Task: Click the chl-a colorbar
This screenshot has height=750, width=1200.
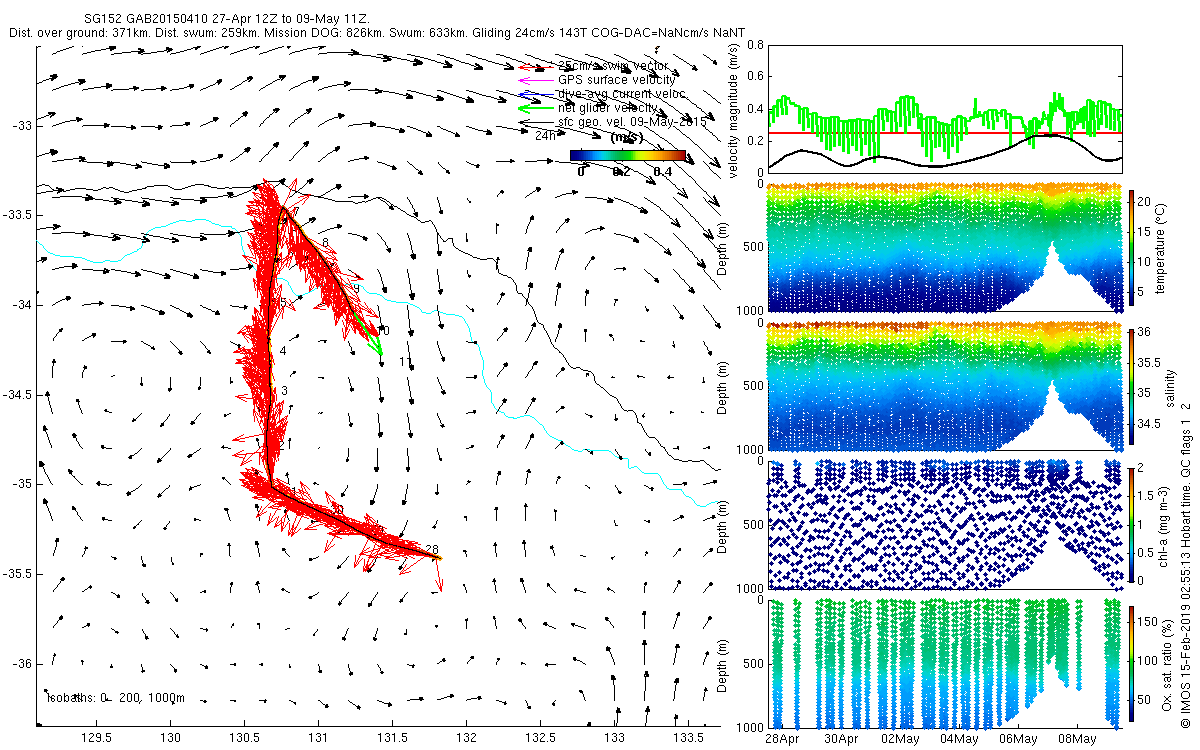Action: point(1133,523)
